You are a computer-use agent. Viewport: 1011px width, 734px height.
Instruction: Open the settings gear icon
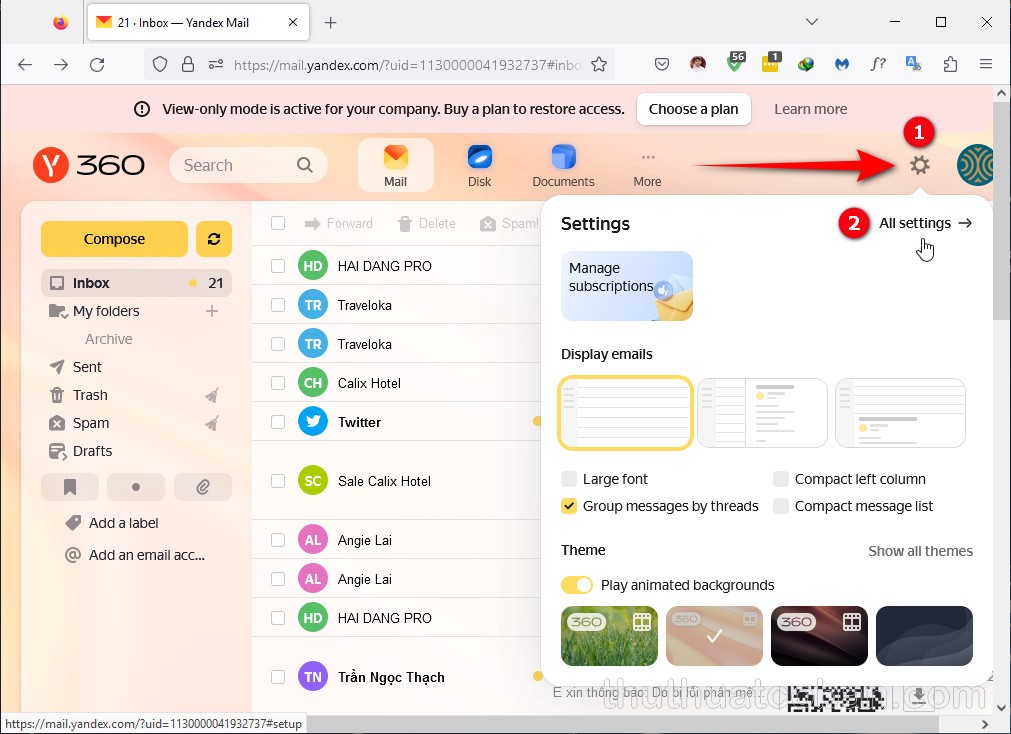[x=919, y=165]
